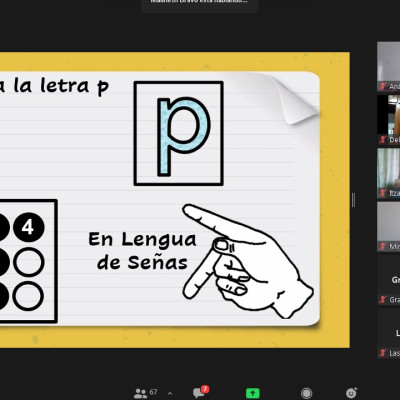Expand the participants options chevron
The image size is (400, 400).
click(170, 394)
